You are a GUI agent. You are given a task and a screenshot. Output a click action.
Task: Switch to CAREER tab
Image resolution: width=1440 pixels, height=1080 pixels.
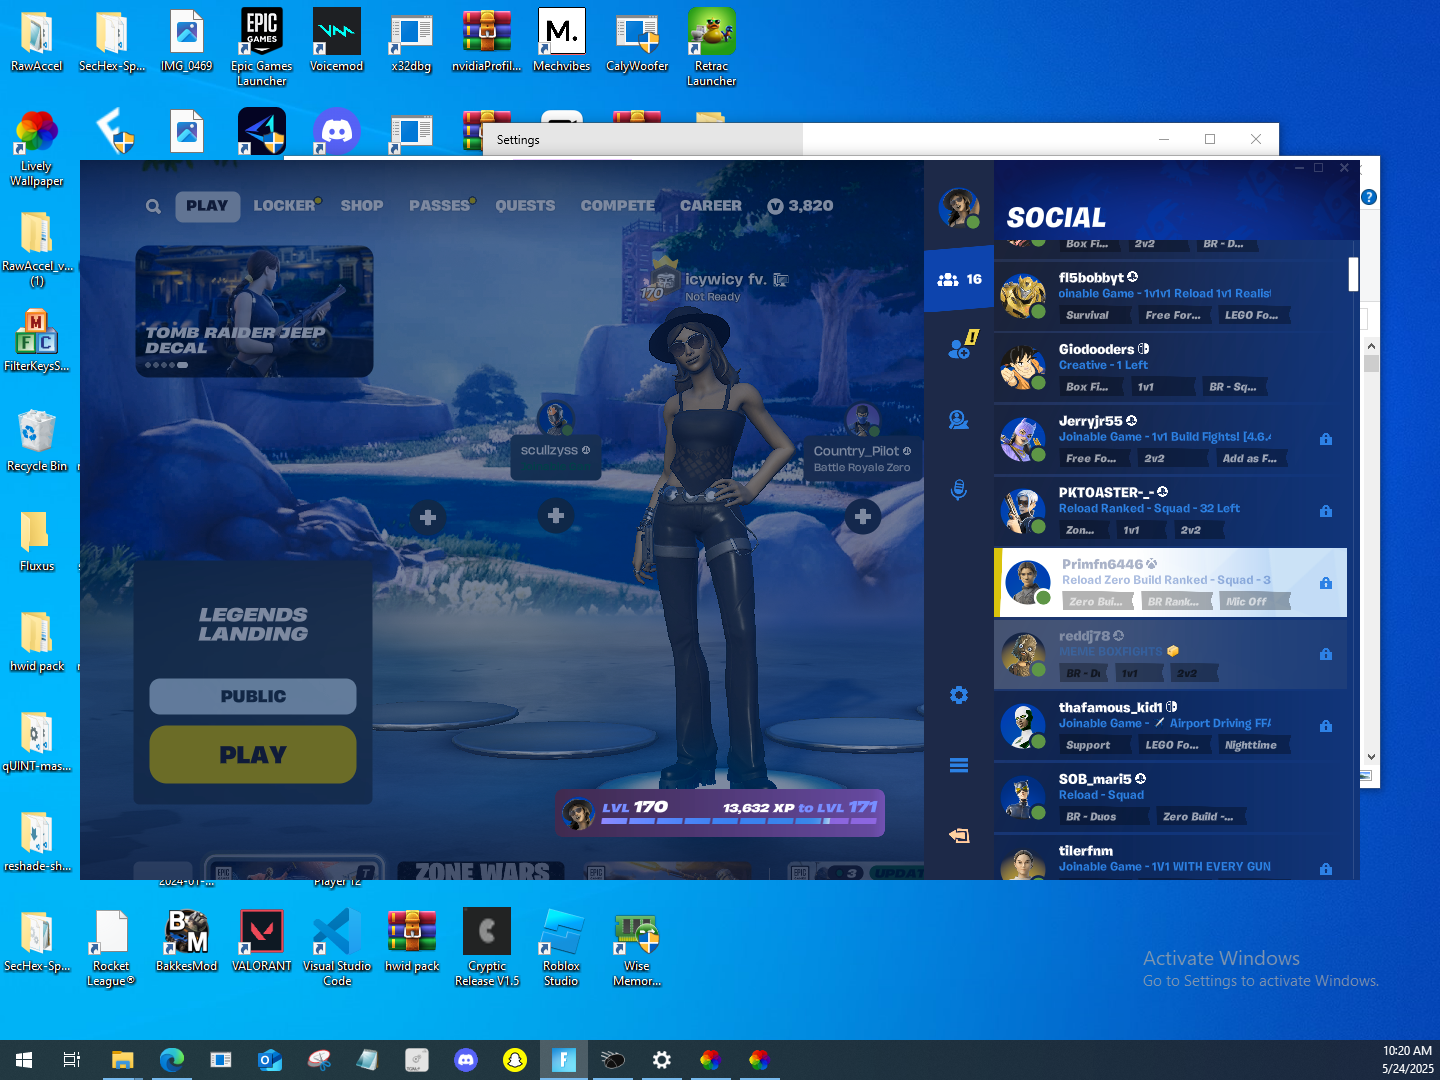coord(711,206)
